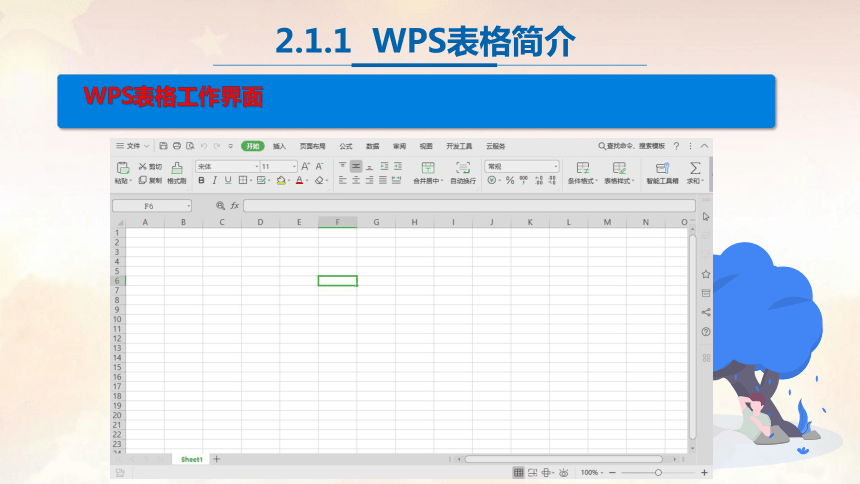Select the Format Painter (格式刷)
The image size is (860, 484).
(177, 173)
